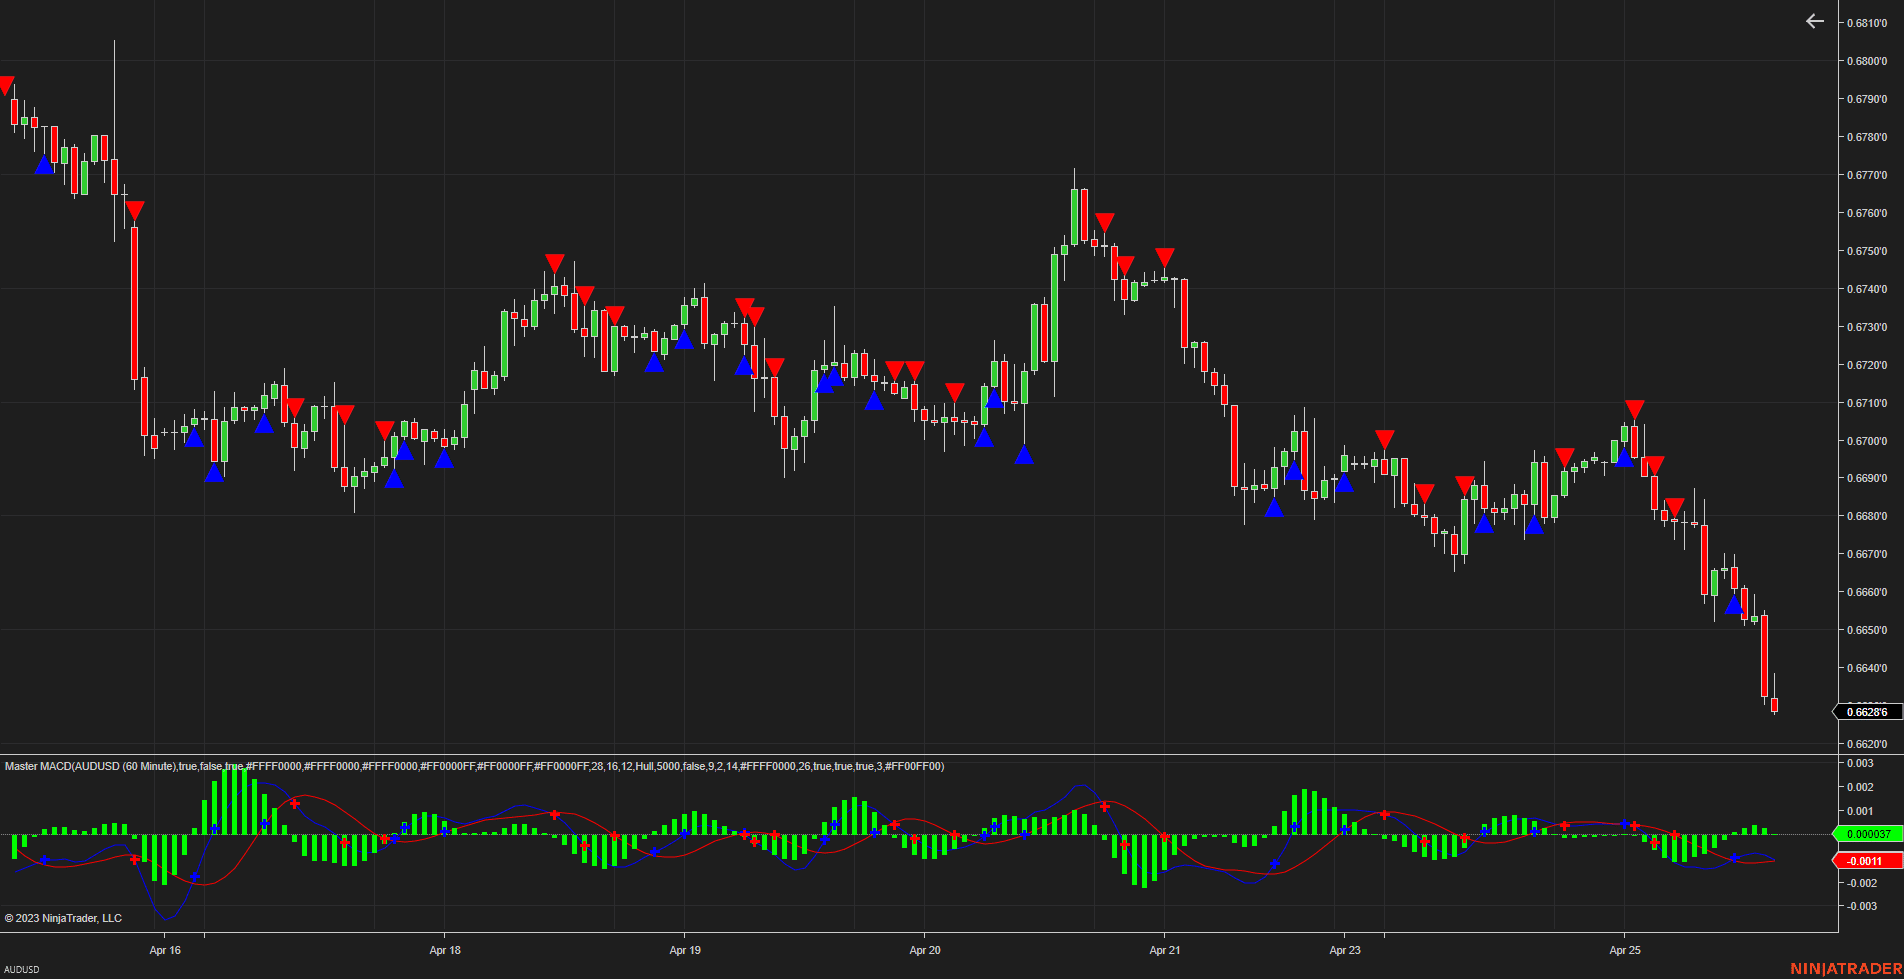Click the NinjaTrader logo in bottom-right corner
This screenshot has height=979, width=1904.
1846,969
